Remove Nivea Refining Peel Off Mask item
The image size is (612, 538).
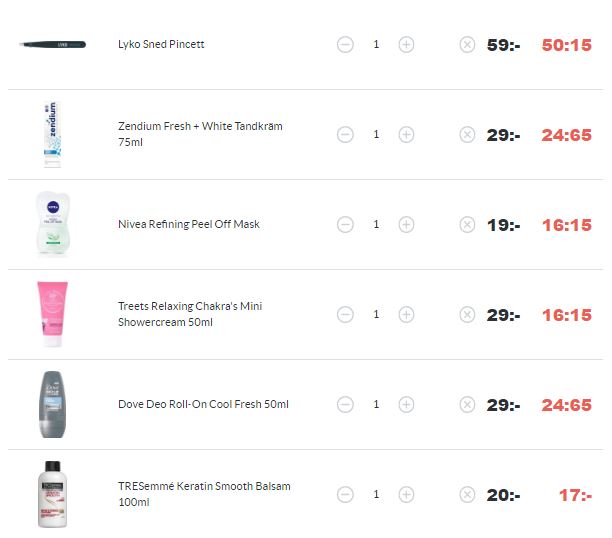pyautogui.click(x=467, y=224)
